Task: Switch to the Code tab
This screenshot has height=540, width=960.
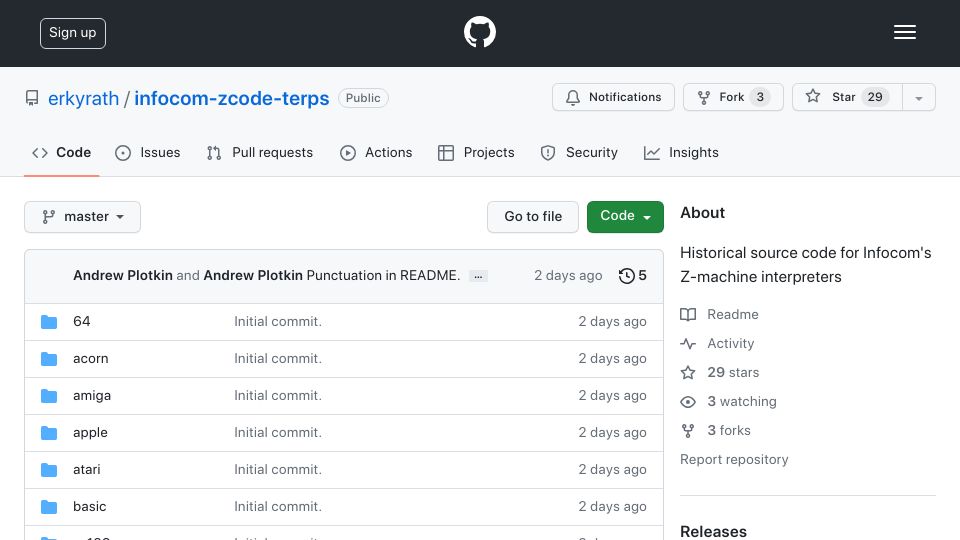Action: [61, 152]
